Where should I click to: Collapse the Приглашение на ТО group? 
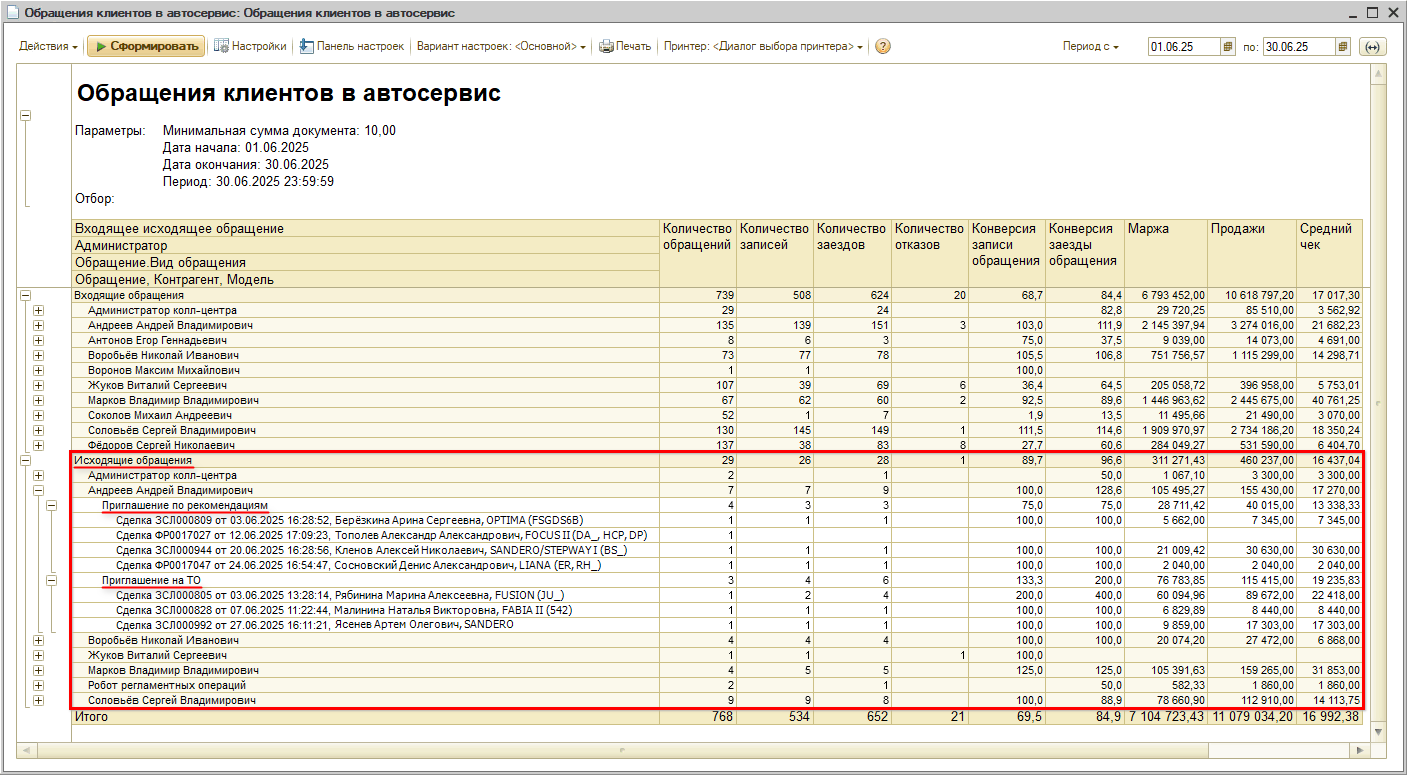[53, 580]
